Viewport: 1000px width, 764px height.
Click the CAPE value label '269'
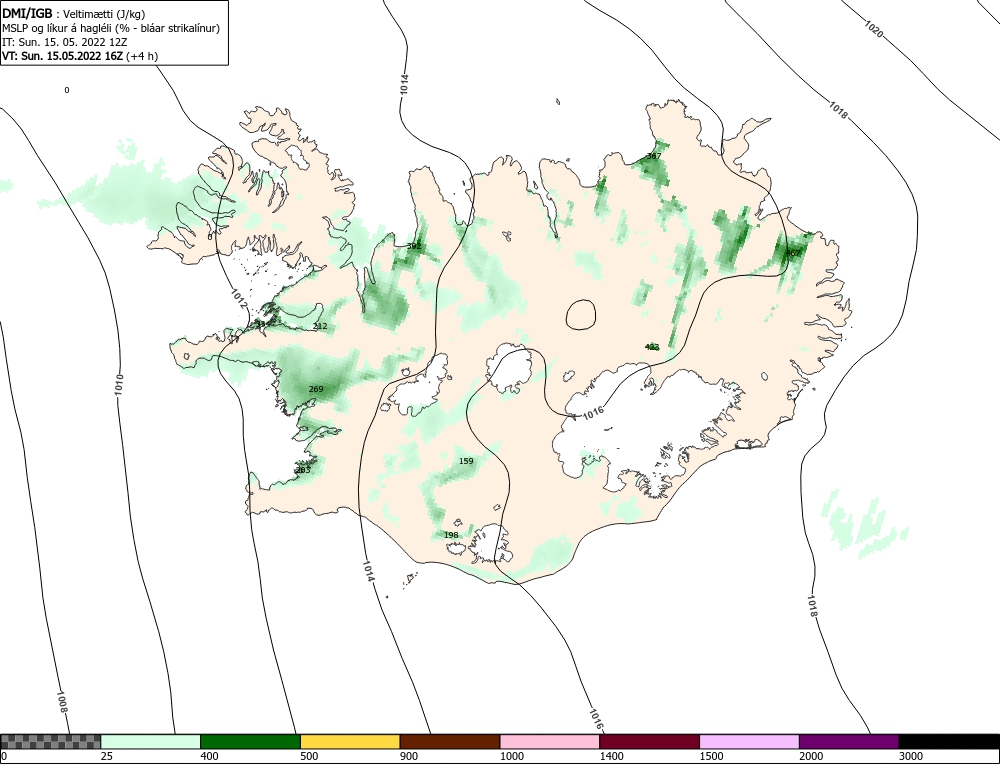[316, 389]
